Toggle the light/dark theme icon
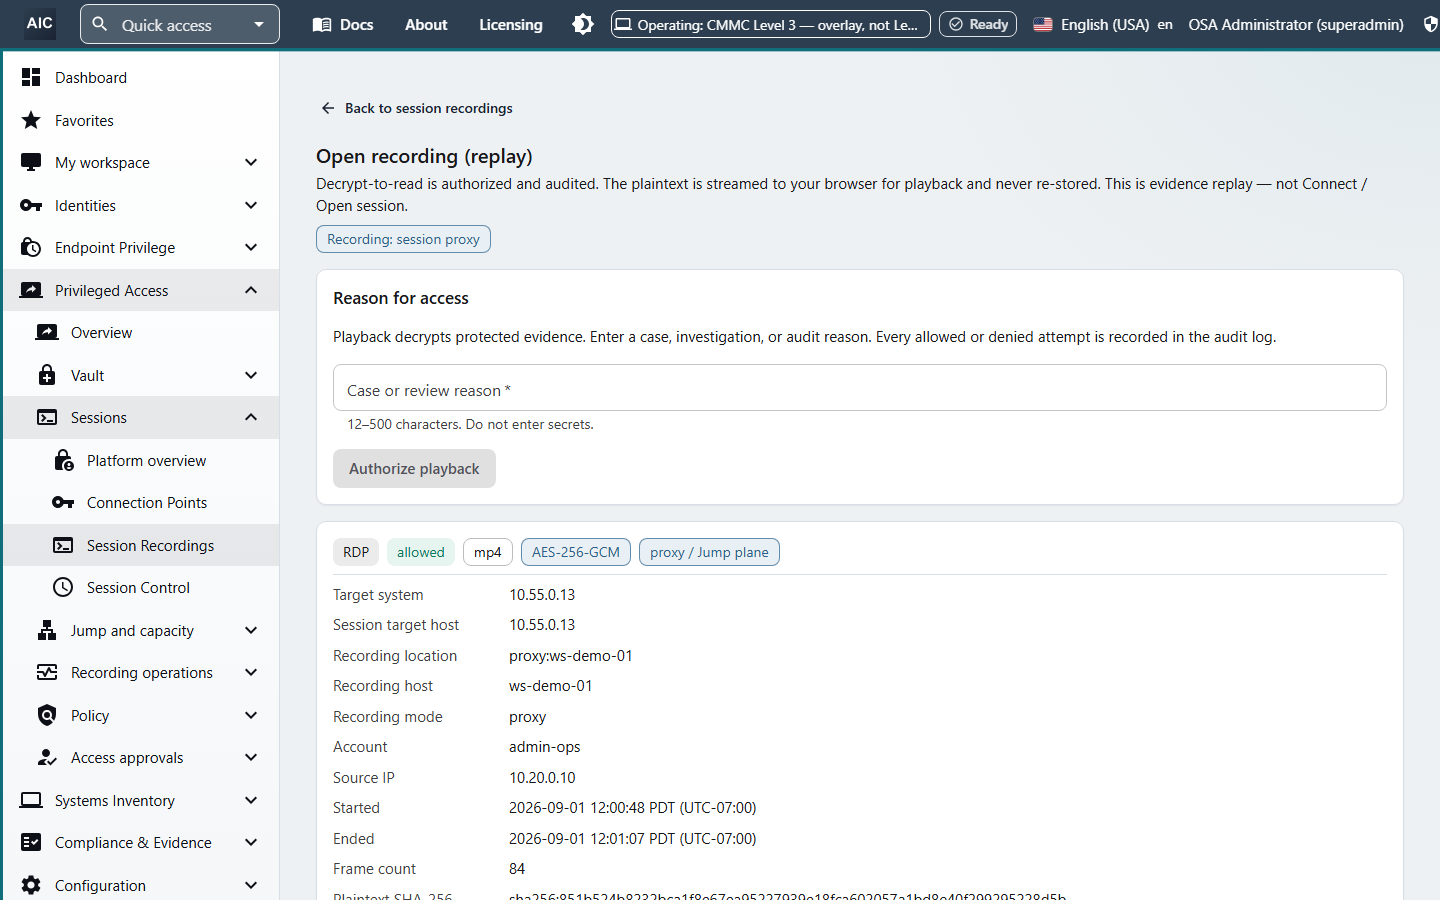Image resolution: width=1440 pixels, height=900 pixels. point(583,24)
